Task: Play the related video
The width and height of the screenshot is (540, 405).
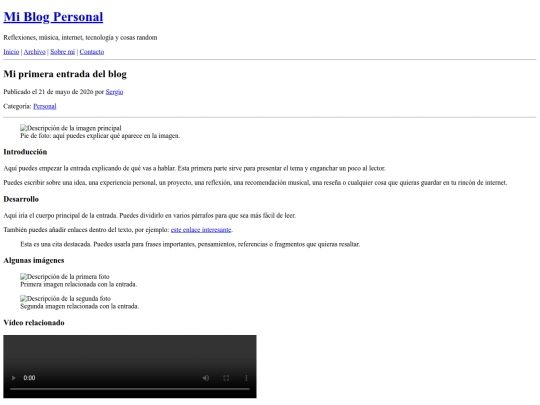Action: point(14,378)
